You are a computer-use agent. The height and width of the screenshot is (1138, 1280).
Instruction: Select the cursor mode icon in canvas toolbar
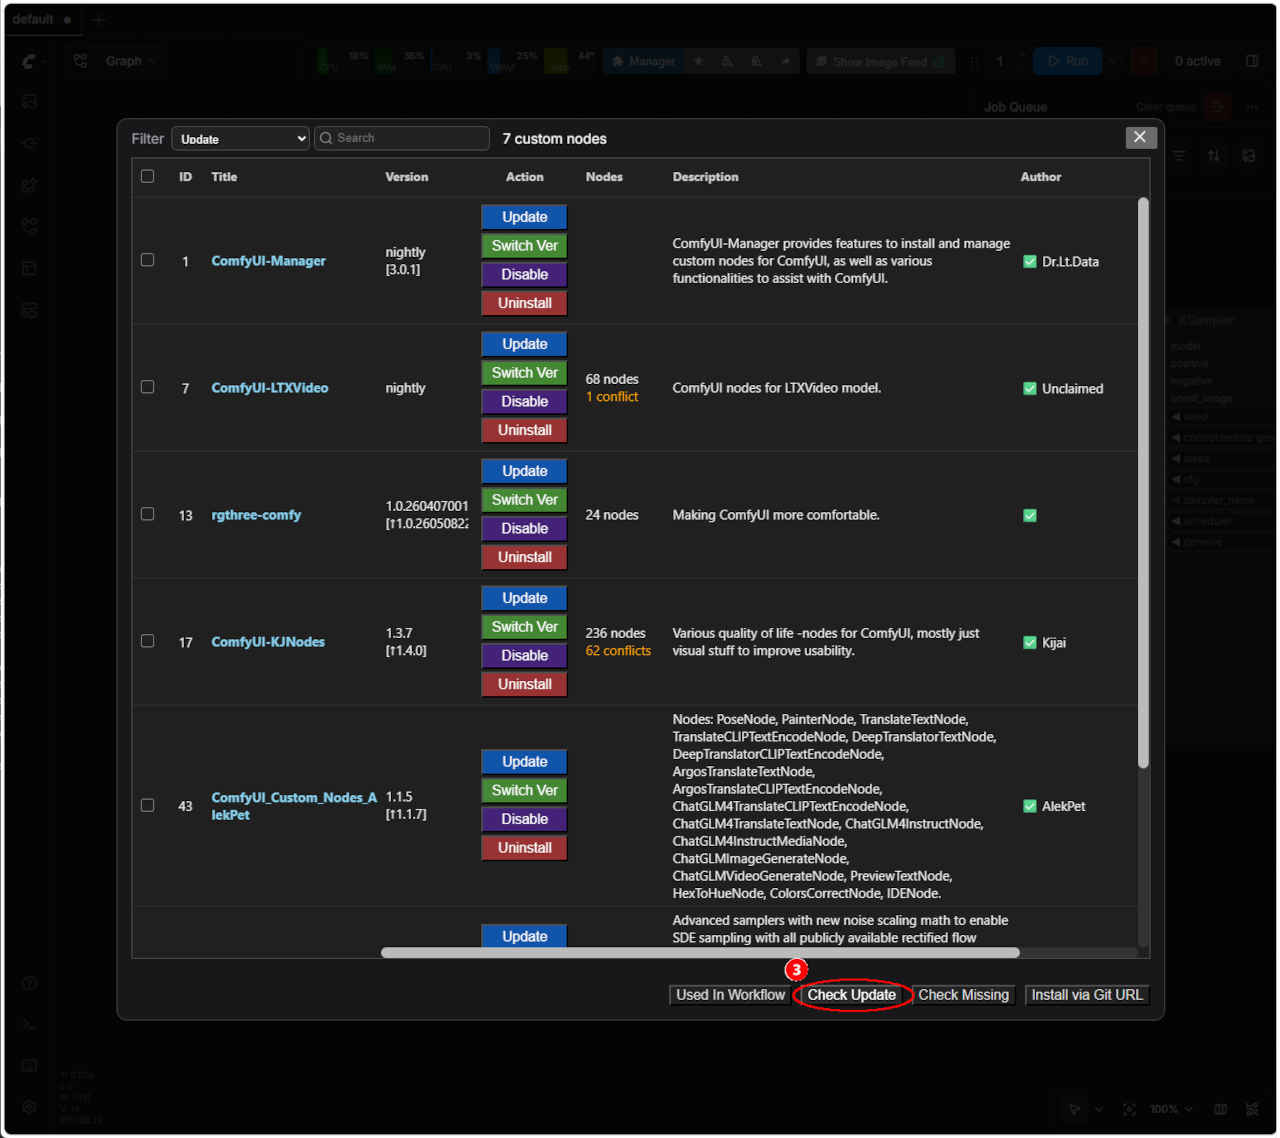(1074, 1109)
